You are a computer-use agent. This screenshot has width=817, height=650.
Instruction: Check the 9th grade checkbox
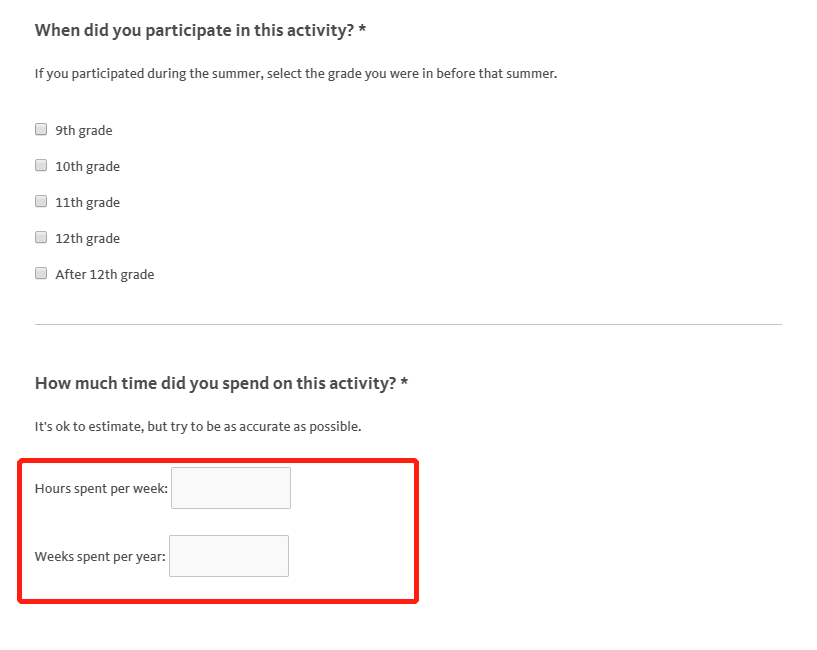41,129
